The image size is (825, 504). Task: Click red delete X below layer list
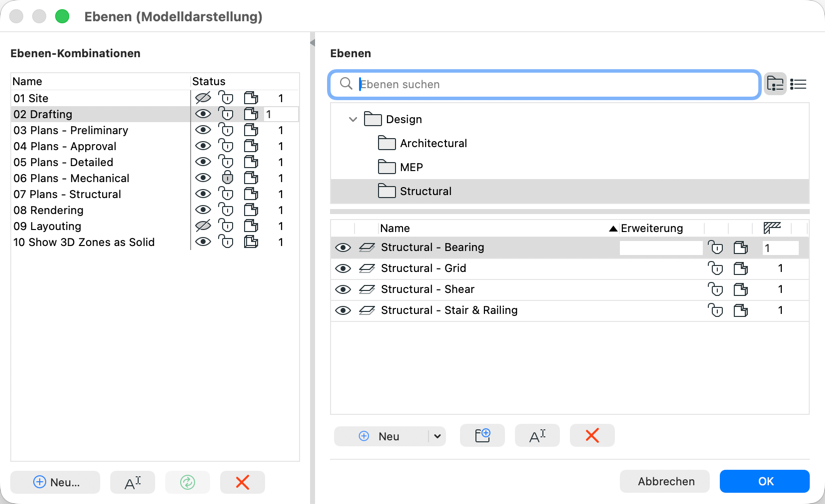pyautogui.click(x=592, y=436)
